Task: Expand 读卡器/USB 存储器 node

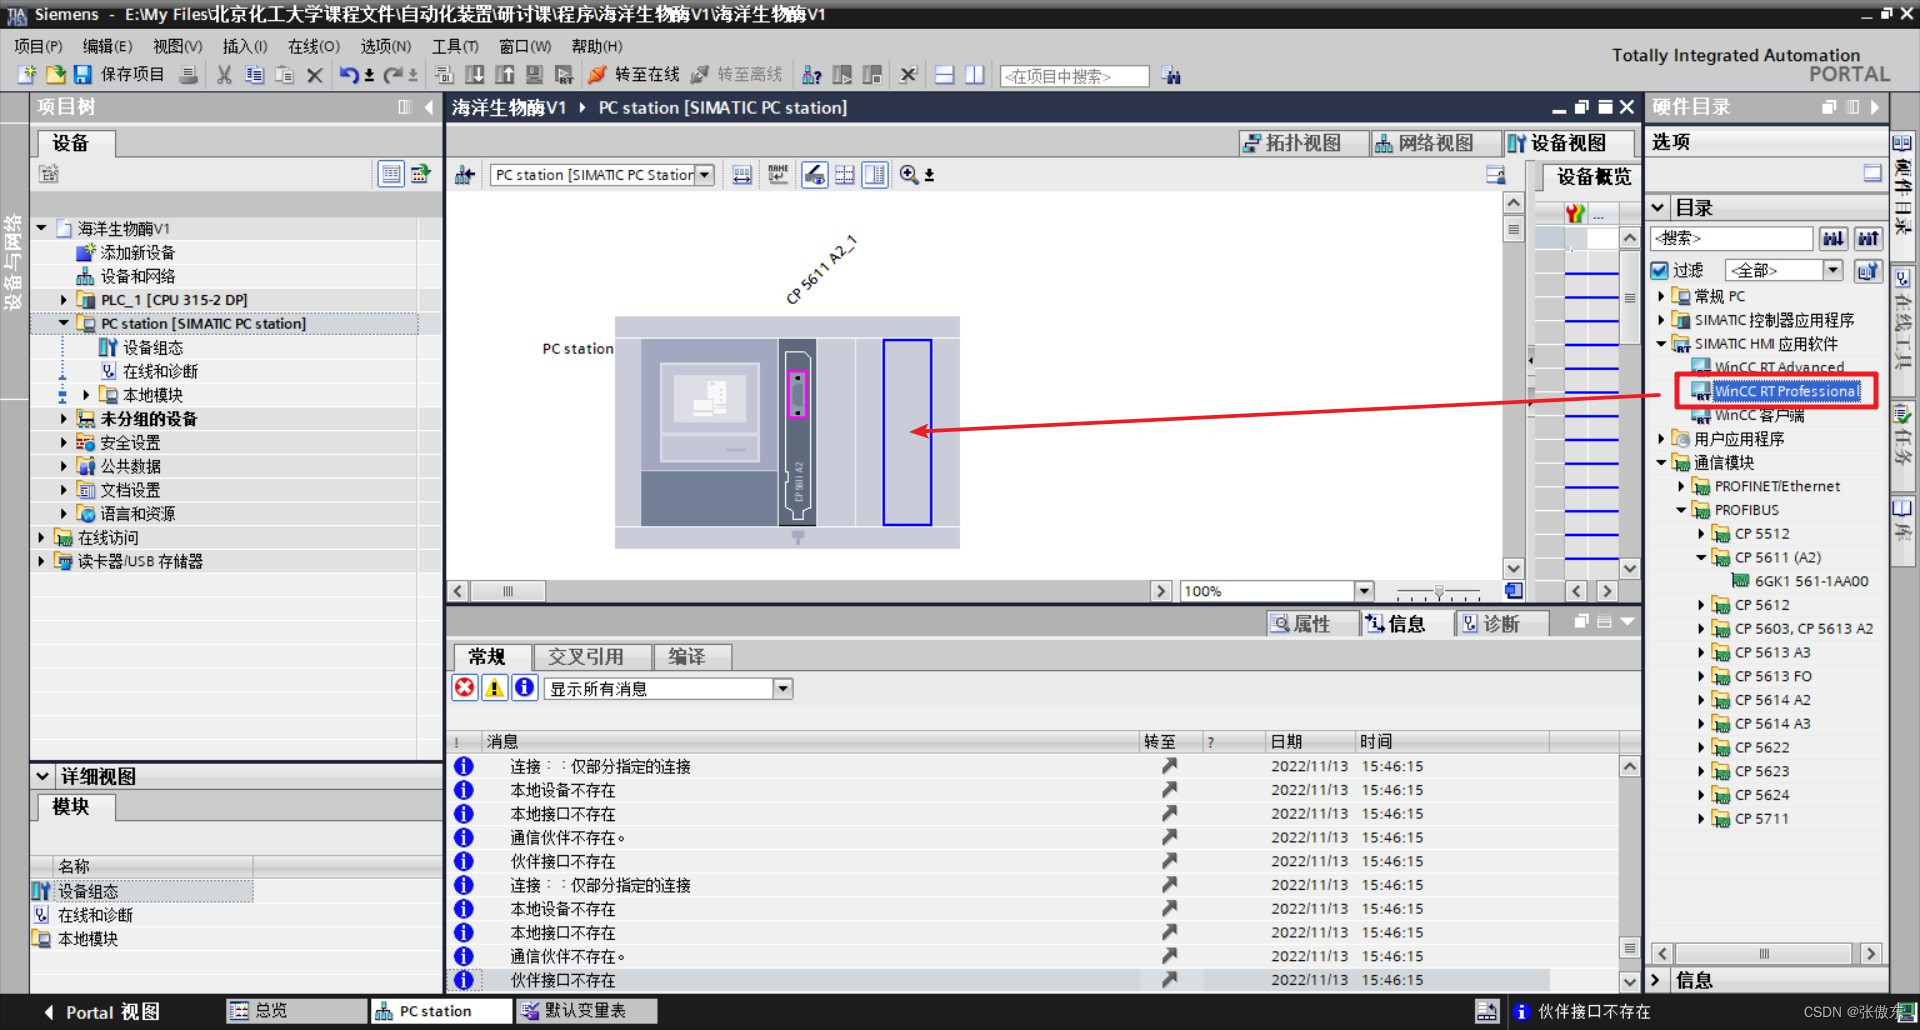Action: point(42,561)
